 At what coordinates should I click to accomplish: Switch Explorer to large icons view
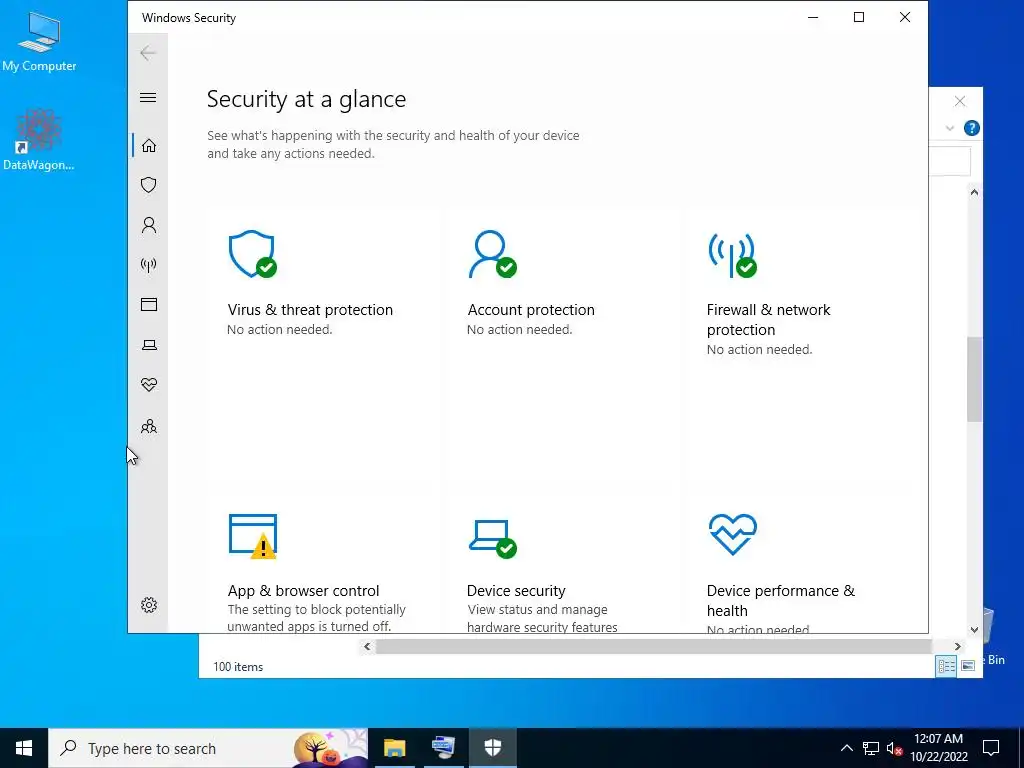click(x=968, y=666)
